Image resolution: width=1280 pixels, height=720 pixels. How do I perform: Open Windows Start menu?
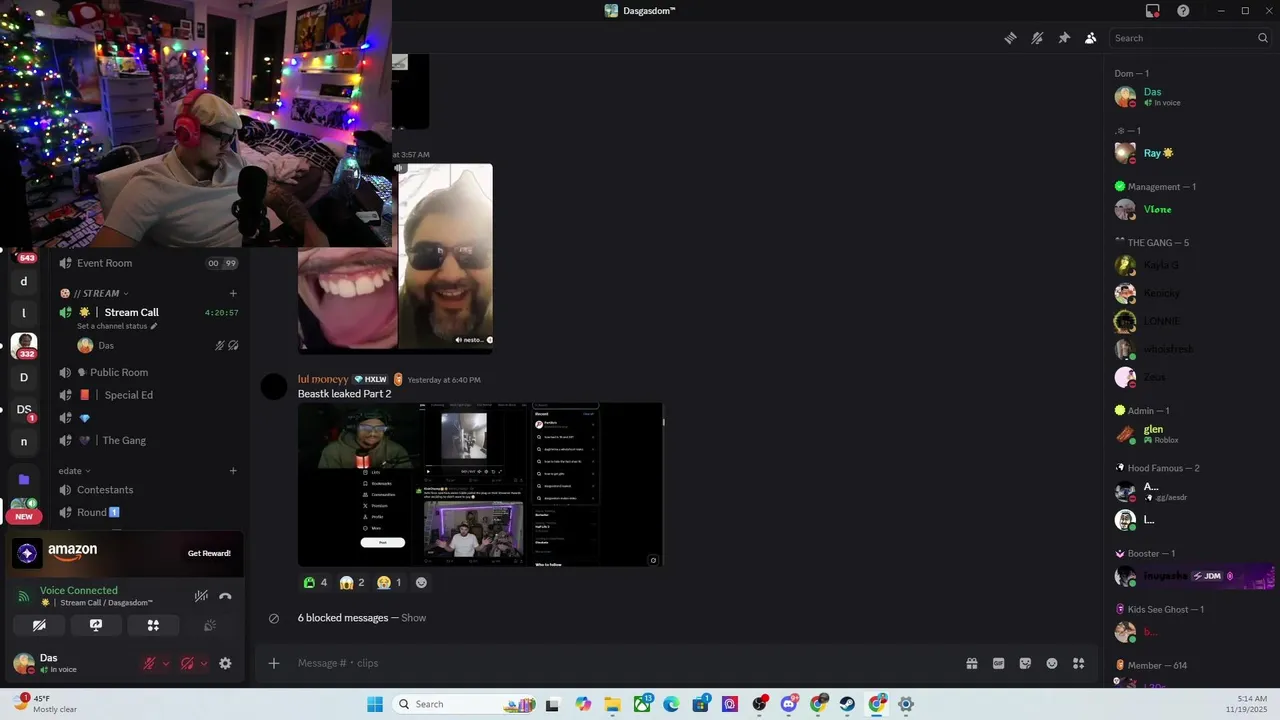pos(375,704)
